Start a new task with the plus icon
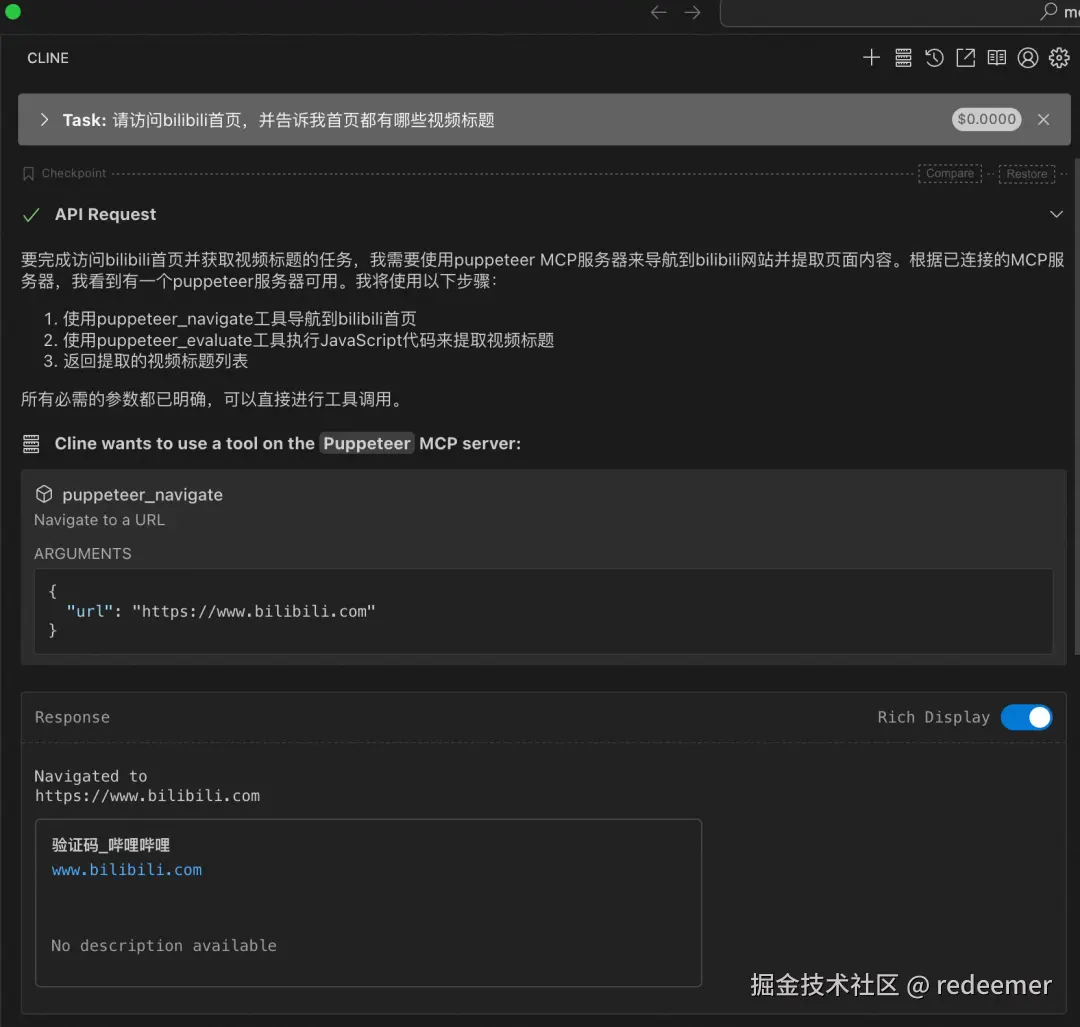The height and width of the screenshot is (1027, 1080). (x=871, y=57)
